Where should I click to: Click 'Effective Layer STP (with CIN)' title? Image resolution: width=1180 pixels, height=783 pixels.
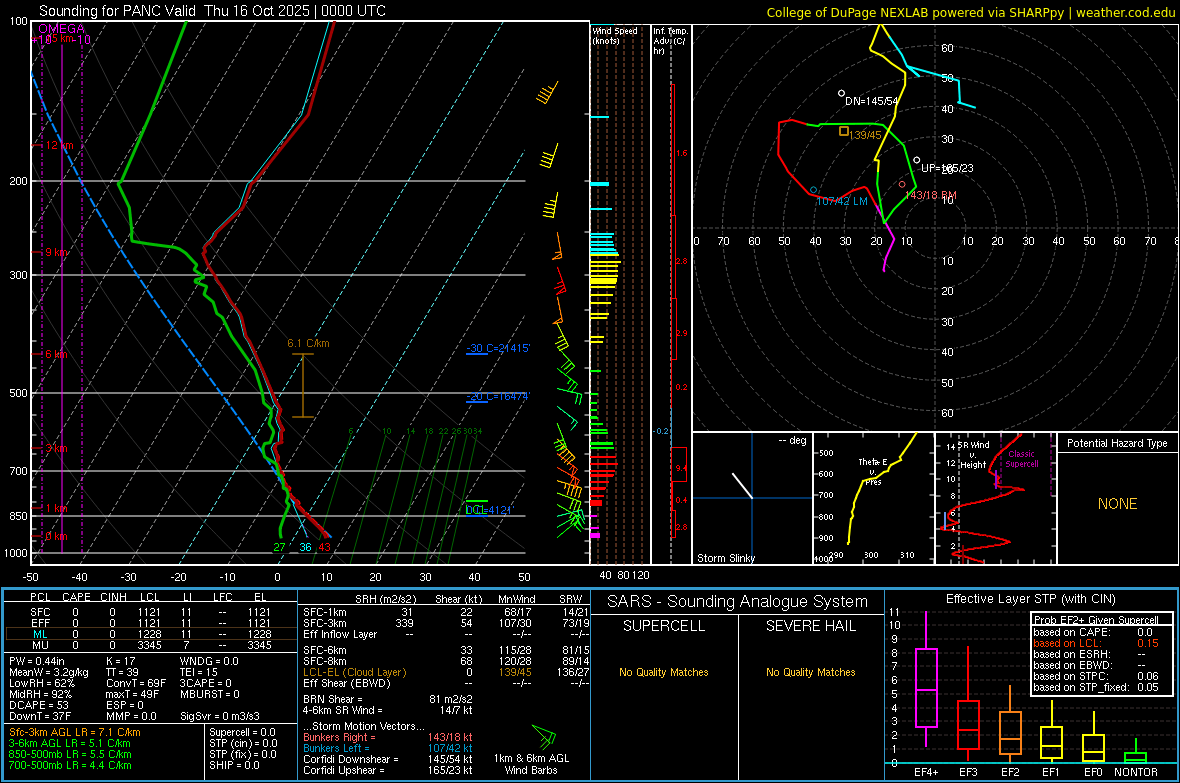(1030, 599)
